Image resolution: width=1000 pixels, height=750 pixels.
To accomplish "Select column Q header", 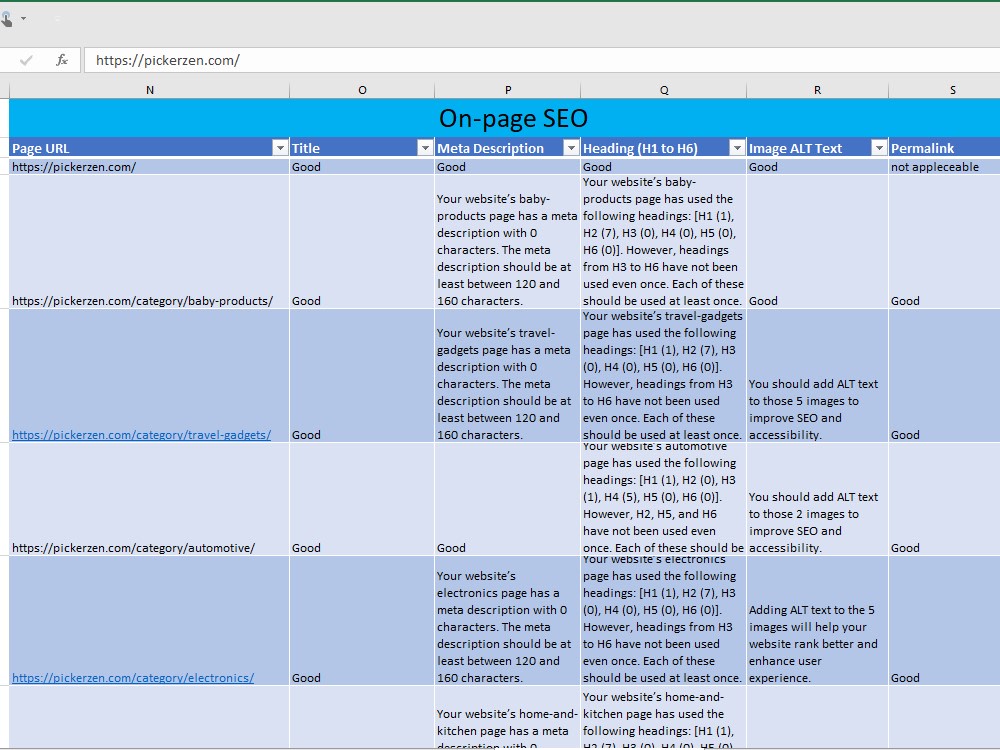I will (664, 90).
